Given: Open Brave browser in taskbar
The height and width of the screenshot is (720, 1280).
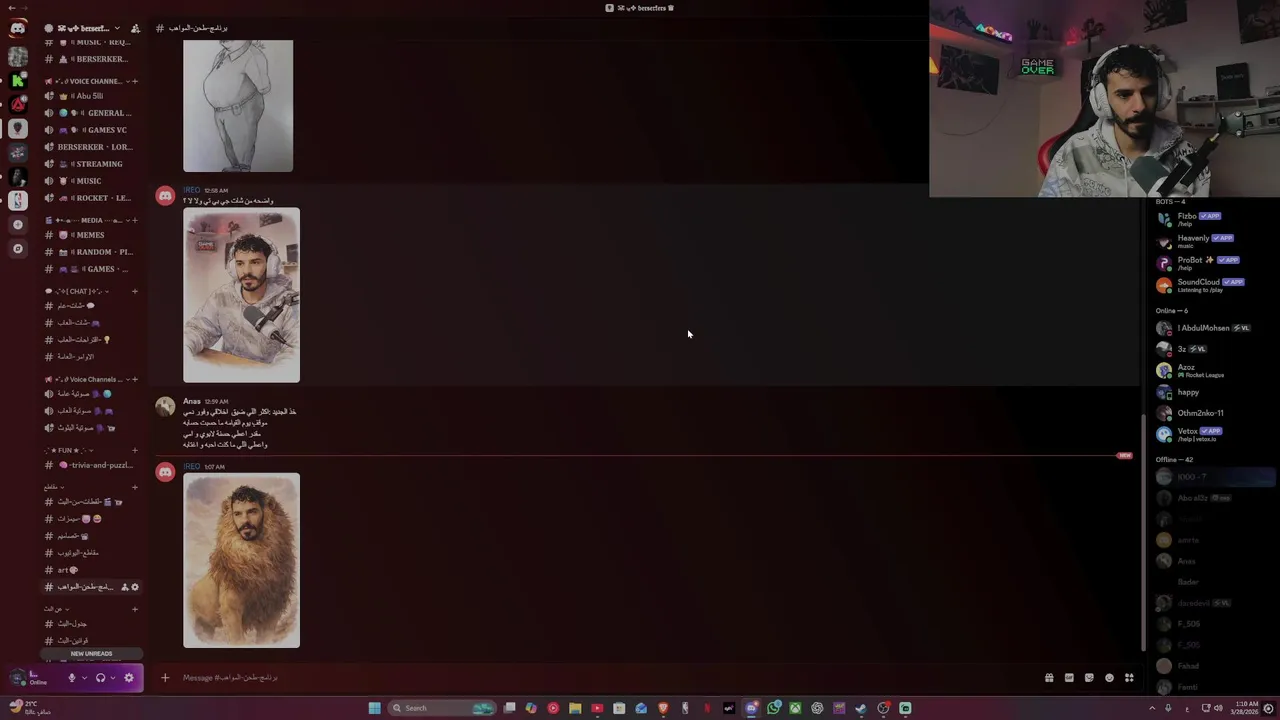Looking at the screenshot, I should [663, 708].
